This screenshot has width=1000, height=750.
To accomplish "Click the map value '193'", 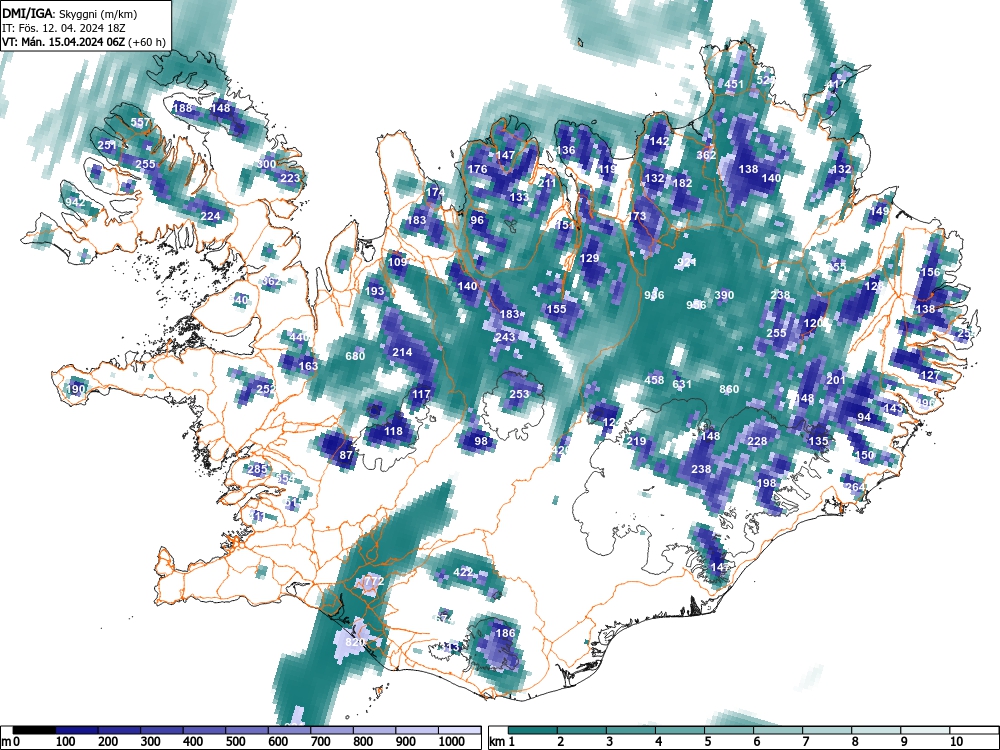I will click(x=374, y=291).
